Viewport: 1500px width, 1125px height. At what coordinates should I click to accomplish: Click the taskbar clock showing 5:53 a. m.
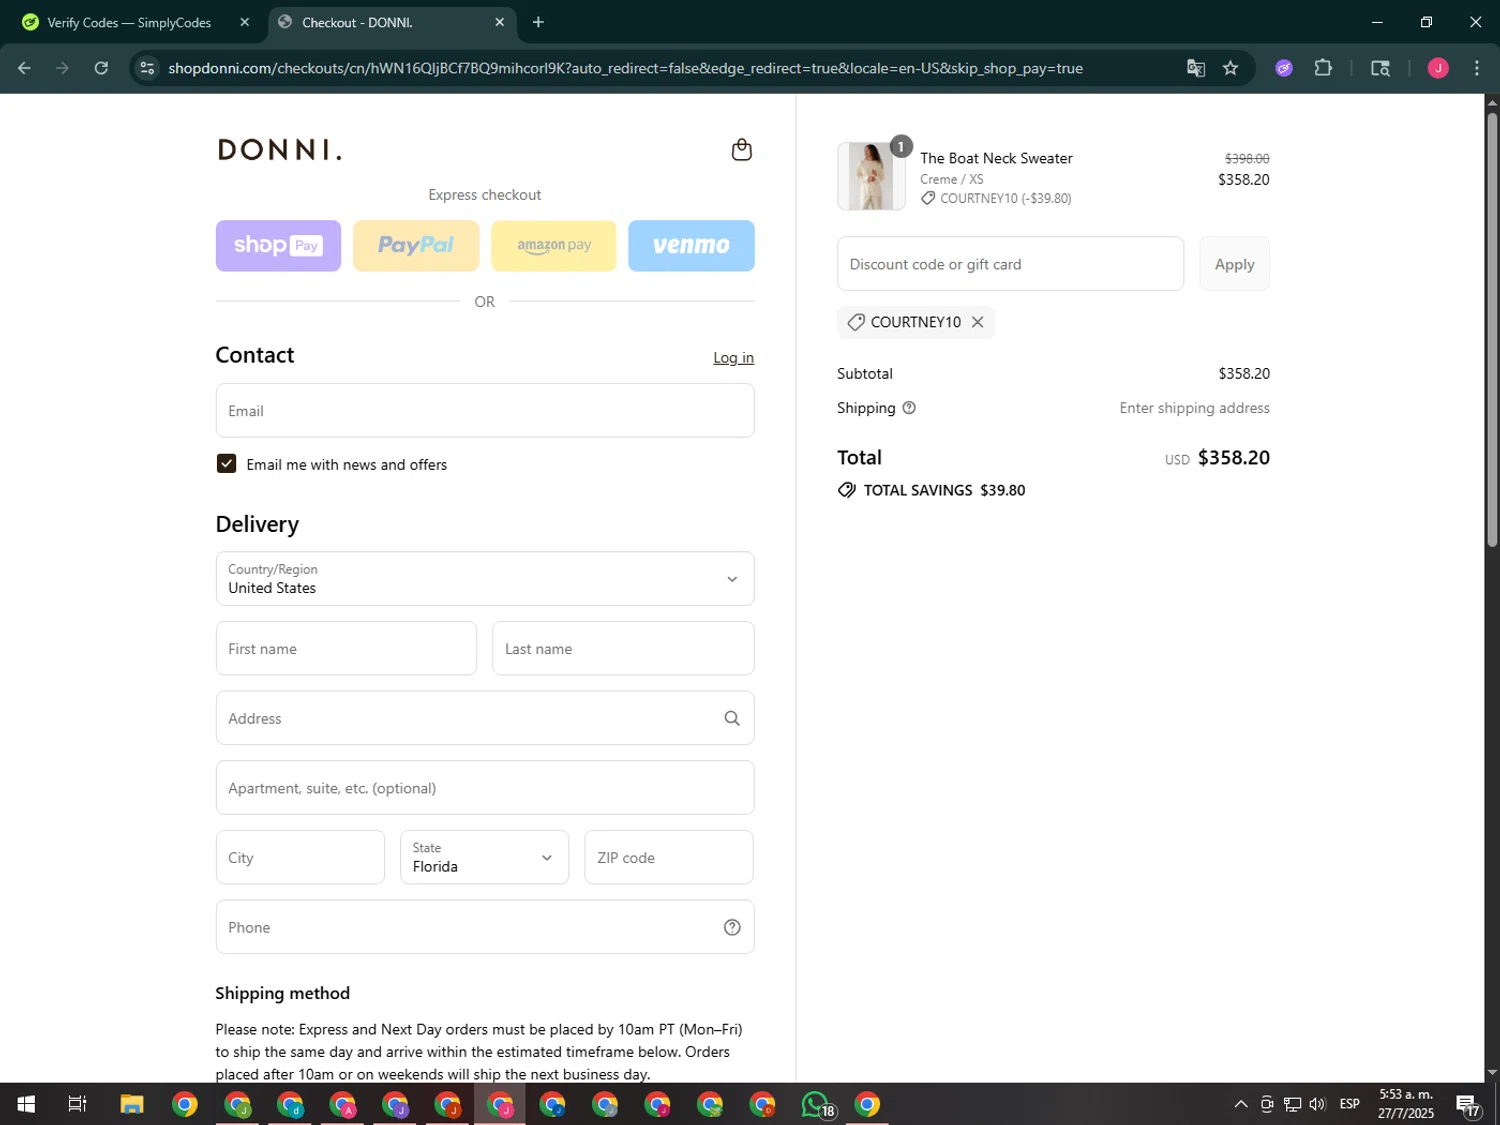tap(1405, 1104)
